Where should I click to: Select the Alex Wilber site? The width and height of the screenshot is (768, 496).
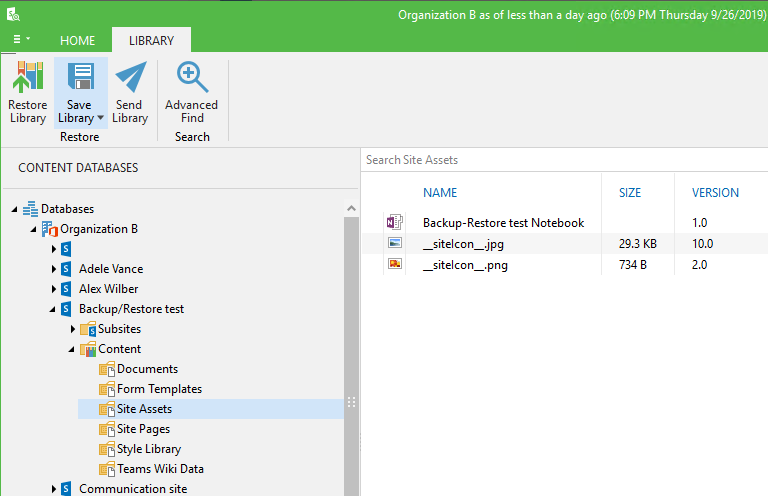[109, 289]
